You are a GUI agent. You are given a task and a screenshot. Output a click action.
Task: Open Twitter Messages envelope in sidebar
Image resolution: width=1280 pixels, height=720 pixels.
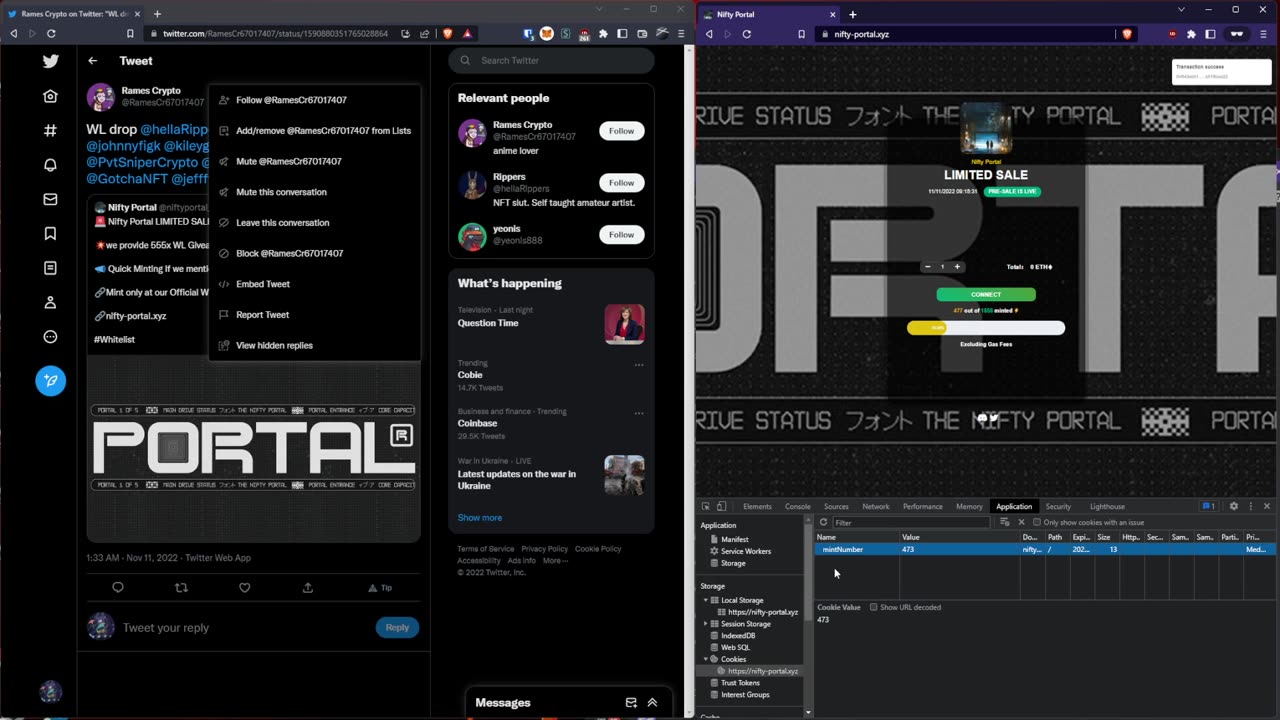pos(50,199)
